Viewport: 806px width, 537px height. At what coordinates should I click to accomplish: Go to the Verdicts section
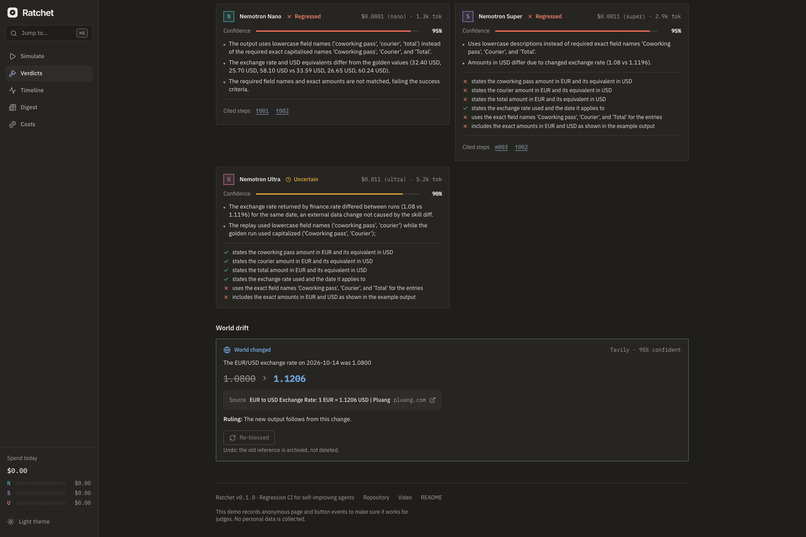(49, 73)
